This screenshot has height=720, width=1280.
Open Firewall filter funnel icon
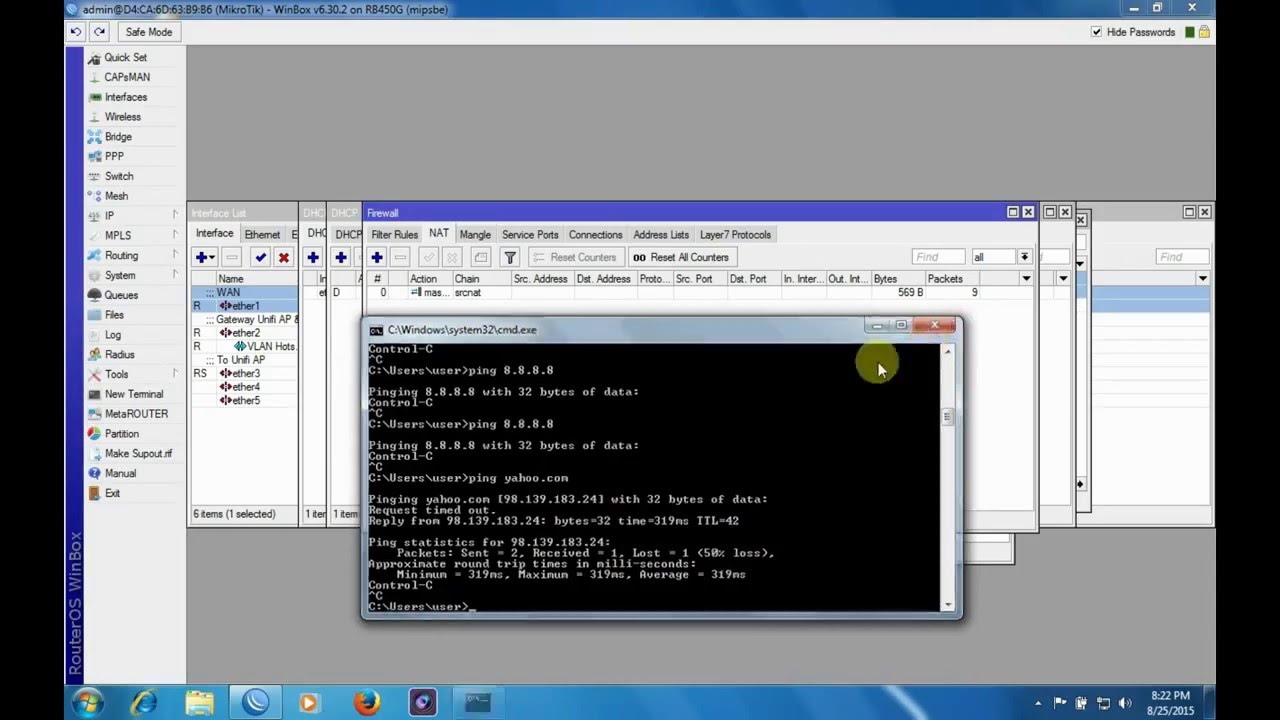[510, 258]
